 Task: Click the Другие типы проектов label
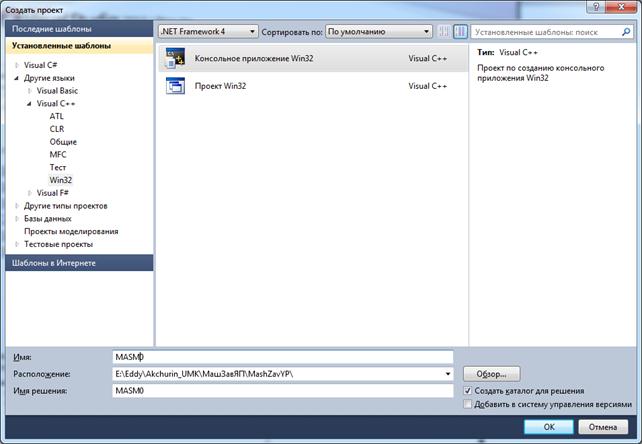(x=66, y=206)
